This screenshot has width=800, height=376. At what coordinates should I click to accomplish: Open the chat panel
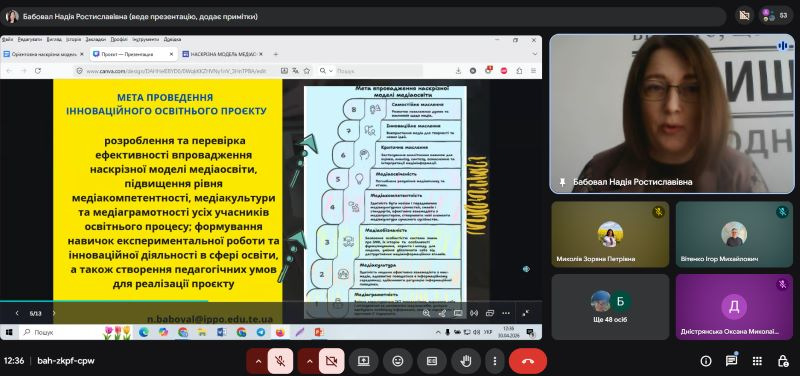731,361
